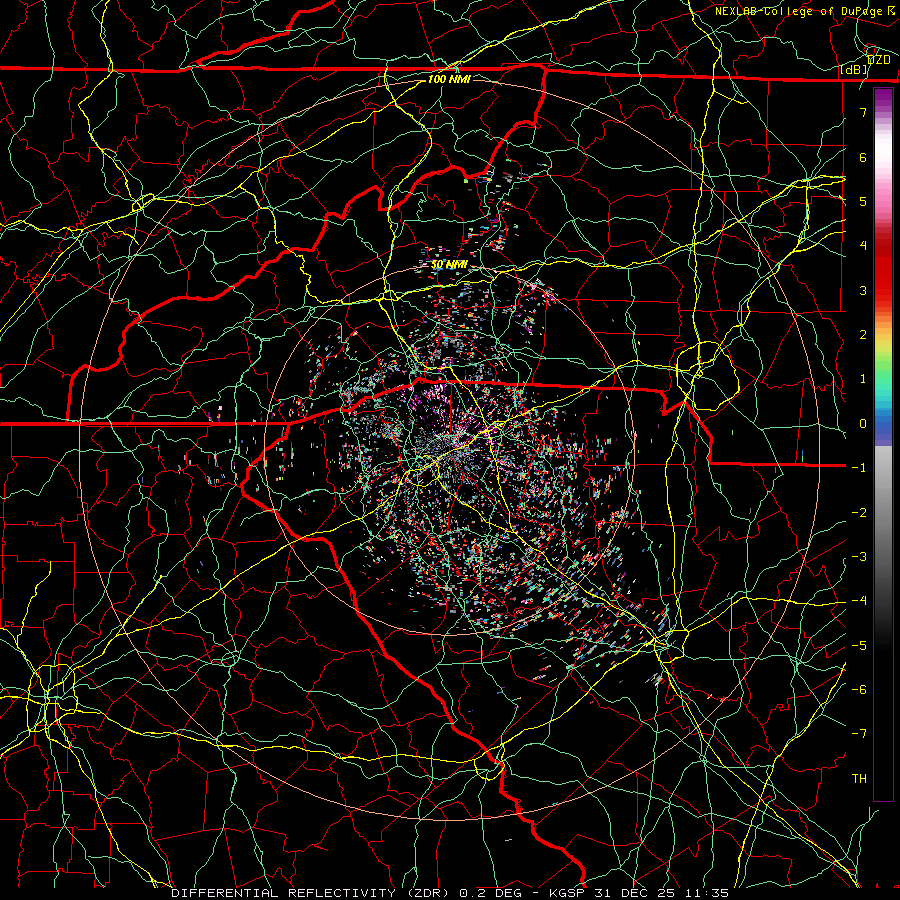
Task: Click the color scale value 1
Action: pyautogui.click(x=863, y=379)
